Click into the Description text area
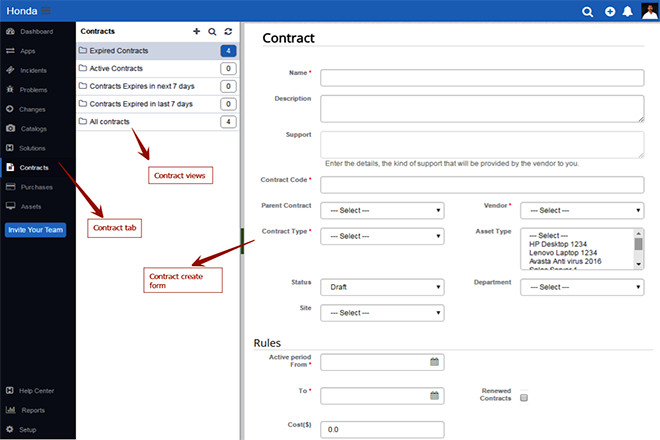The width and height of the screenshot is (660, 440). coord(482,109)
